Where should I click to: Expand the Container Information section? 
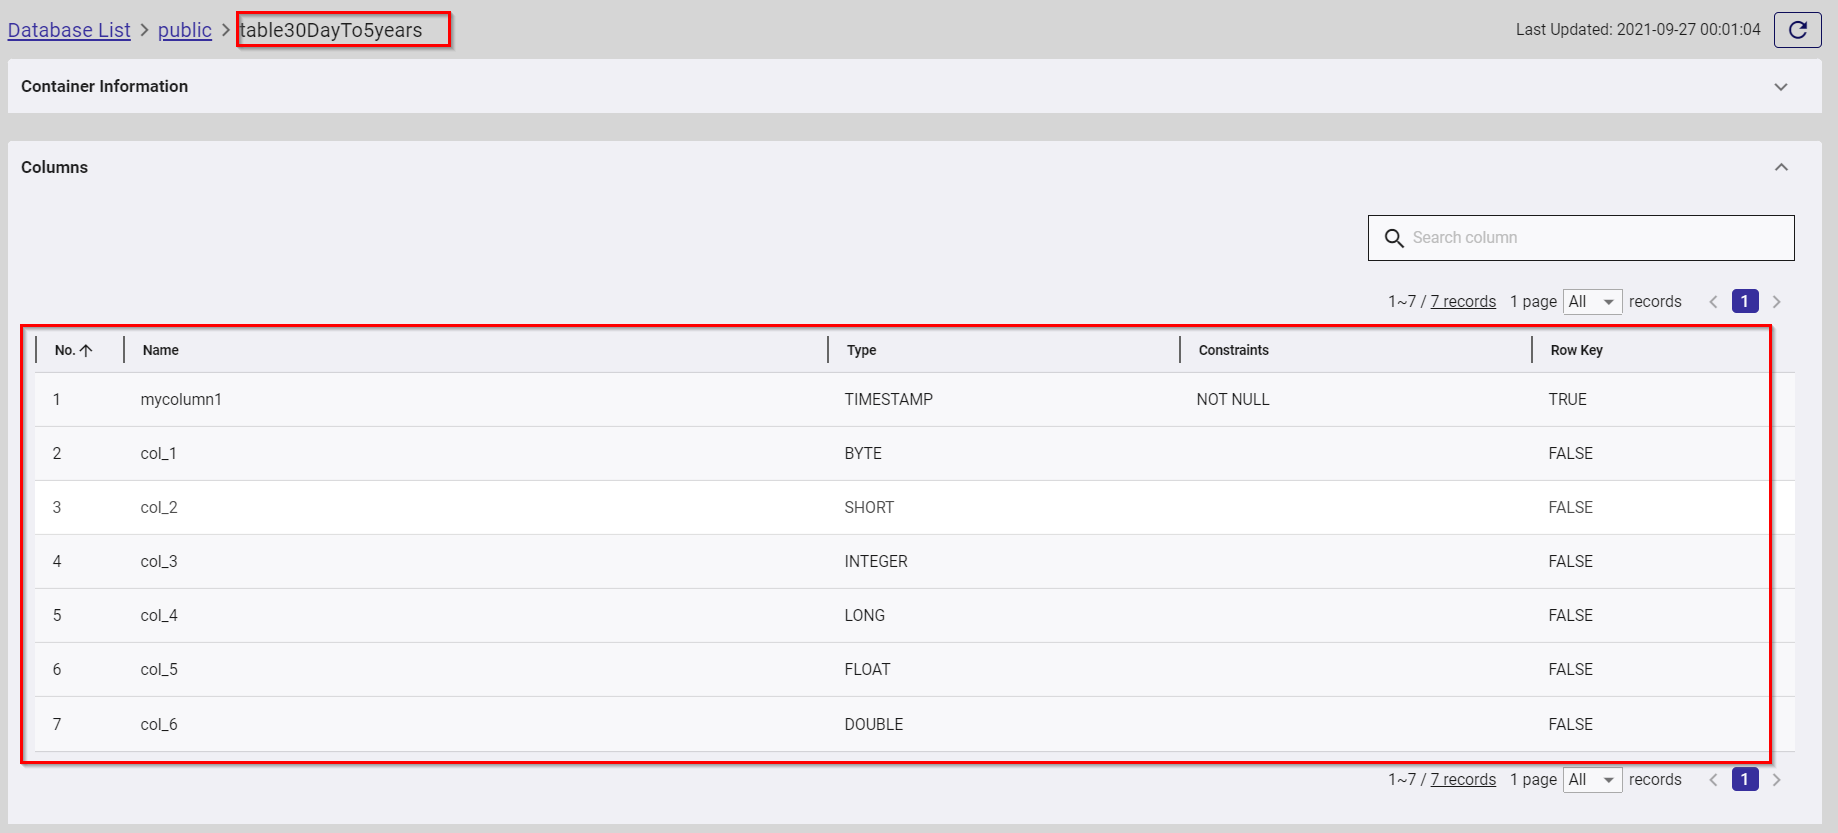(x=1780, y=87)
